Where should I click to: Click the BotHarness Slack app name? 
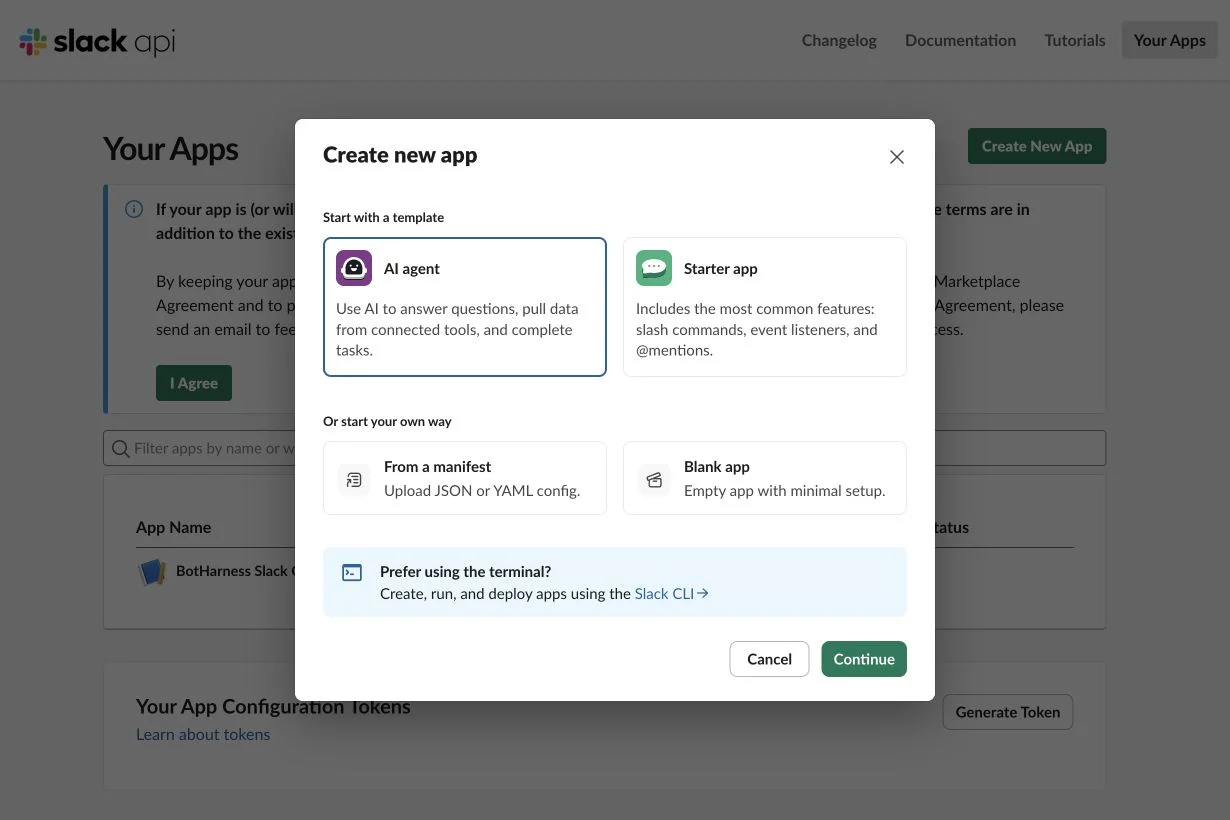[x=235, y=571]
